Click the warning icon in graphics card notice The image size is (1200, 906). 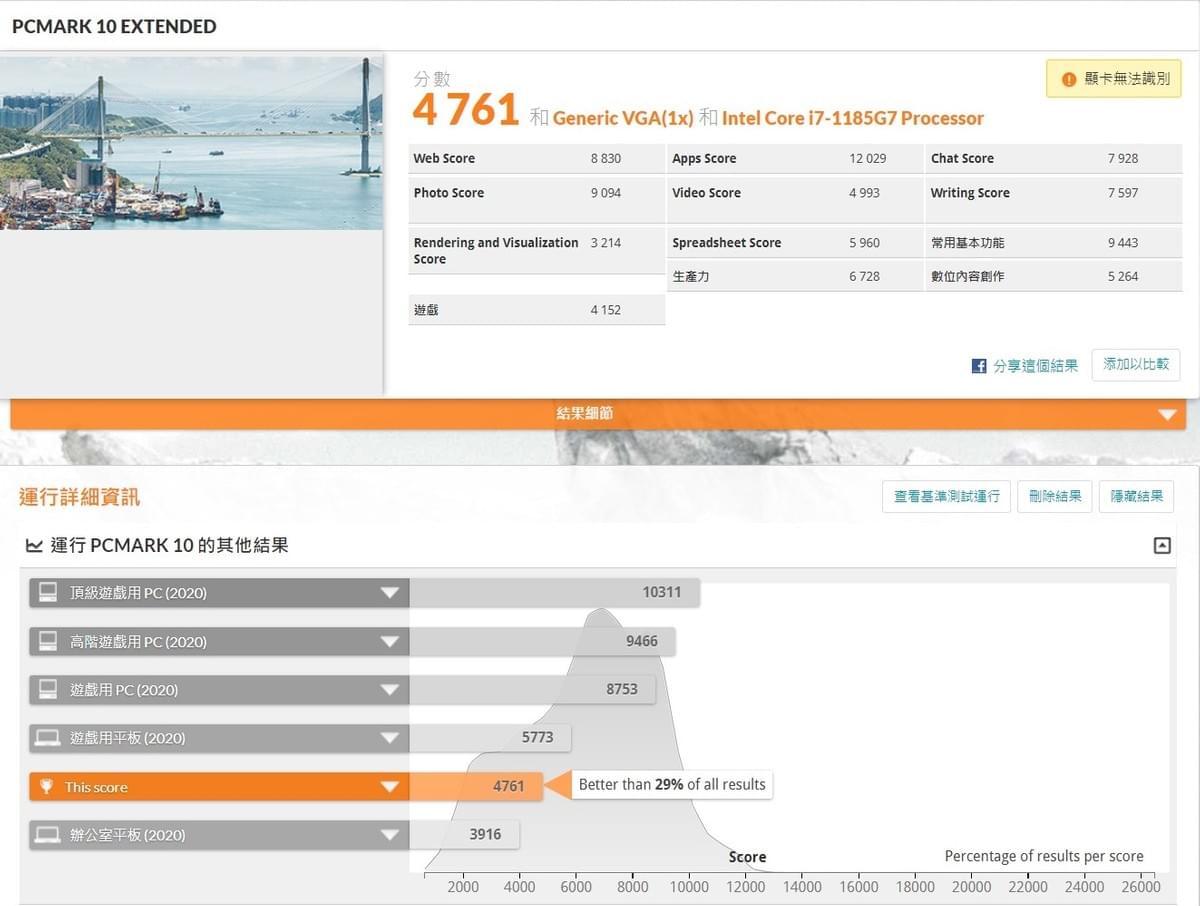click(x=1069, y=79)
